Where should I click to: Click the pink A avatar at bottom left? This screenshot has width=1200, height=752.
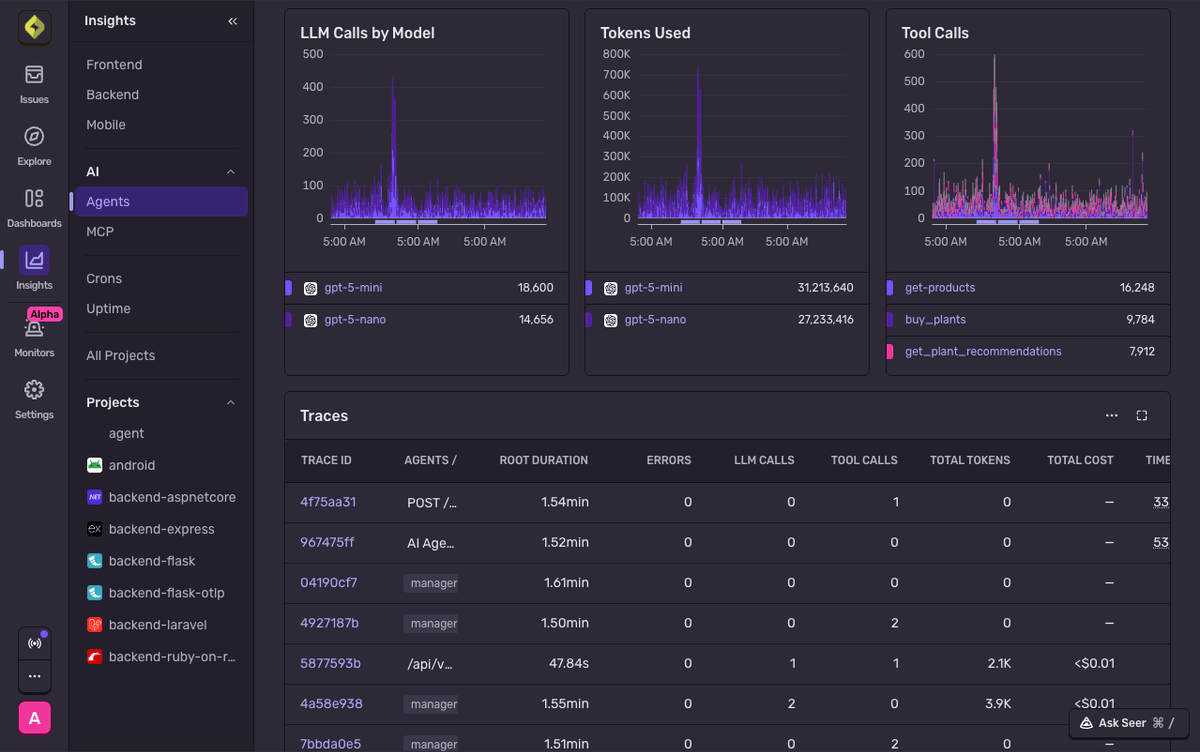click(x=34, y=718)
